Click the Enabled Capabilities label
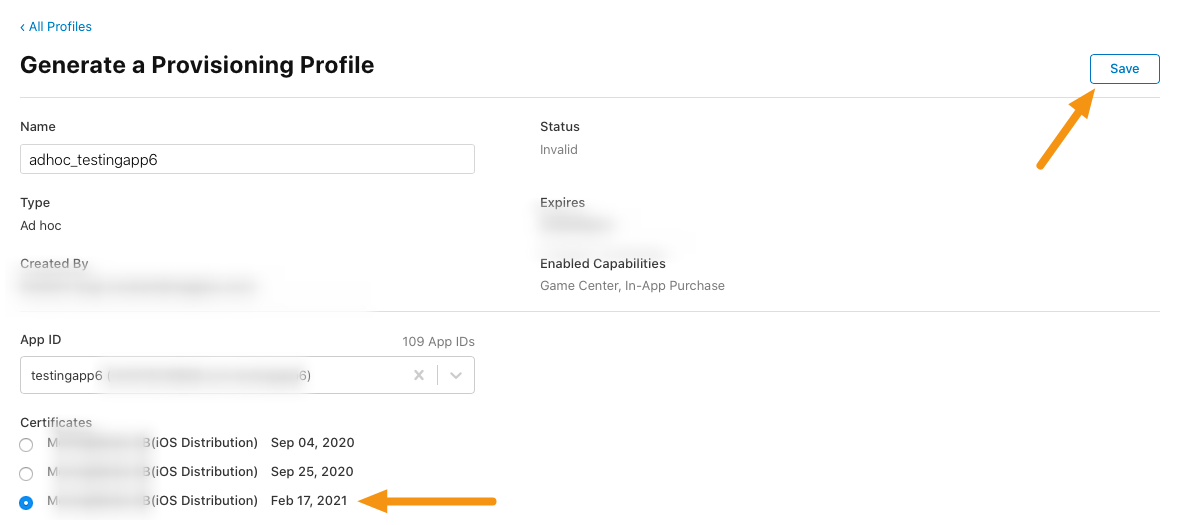1187x525 pixels. pos(603,264)
